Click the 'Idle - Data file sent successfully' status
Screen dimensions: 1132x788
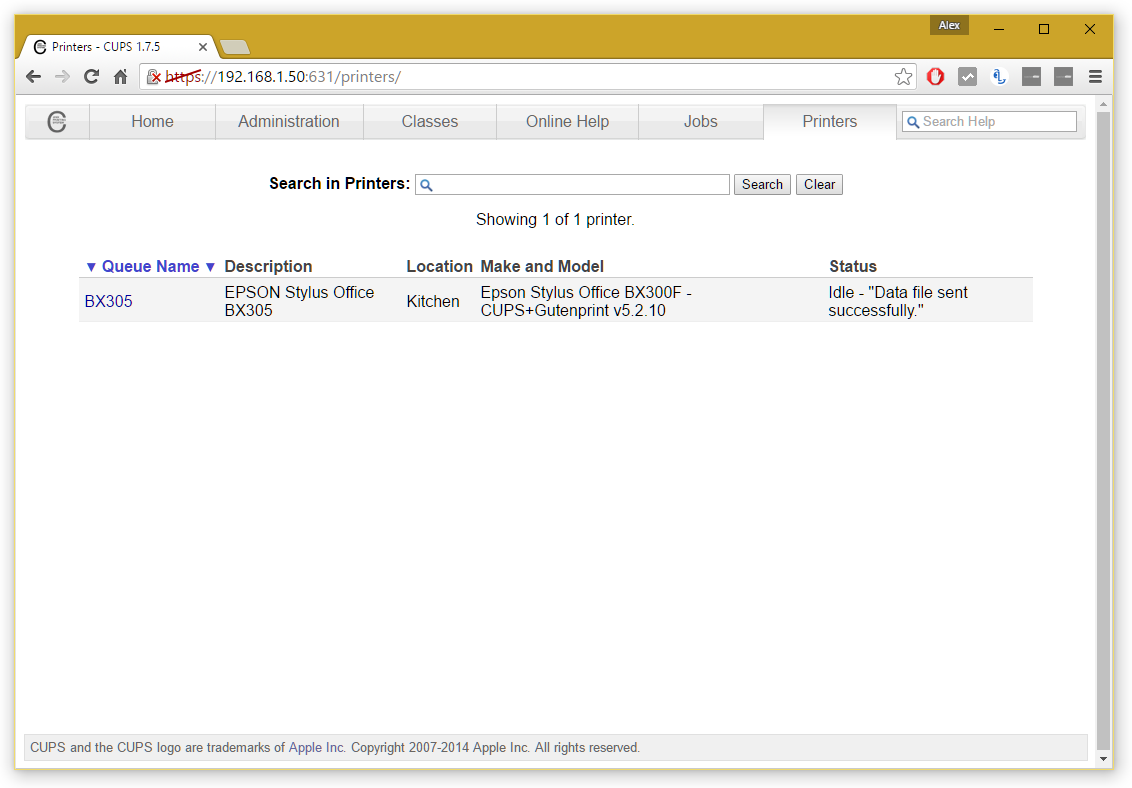[897, 302]
